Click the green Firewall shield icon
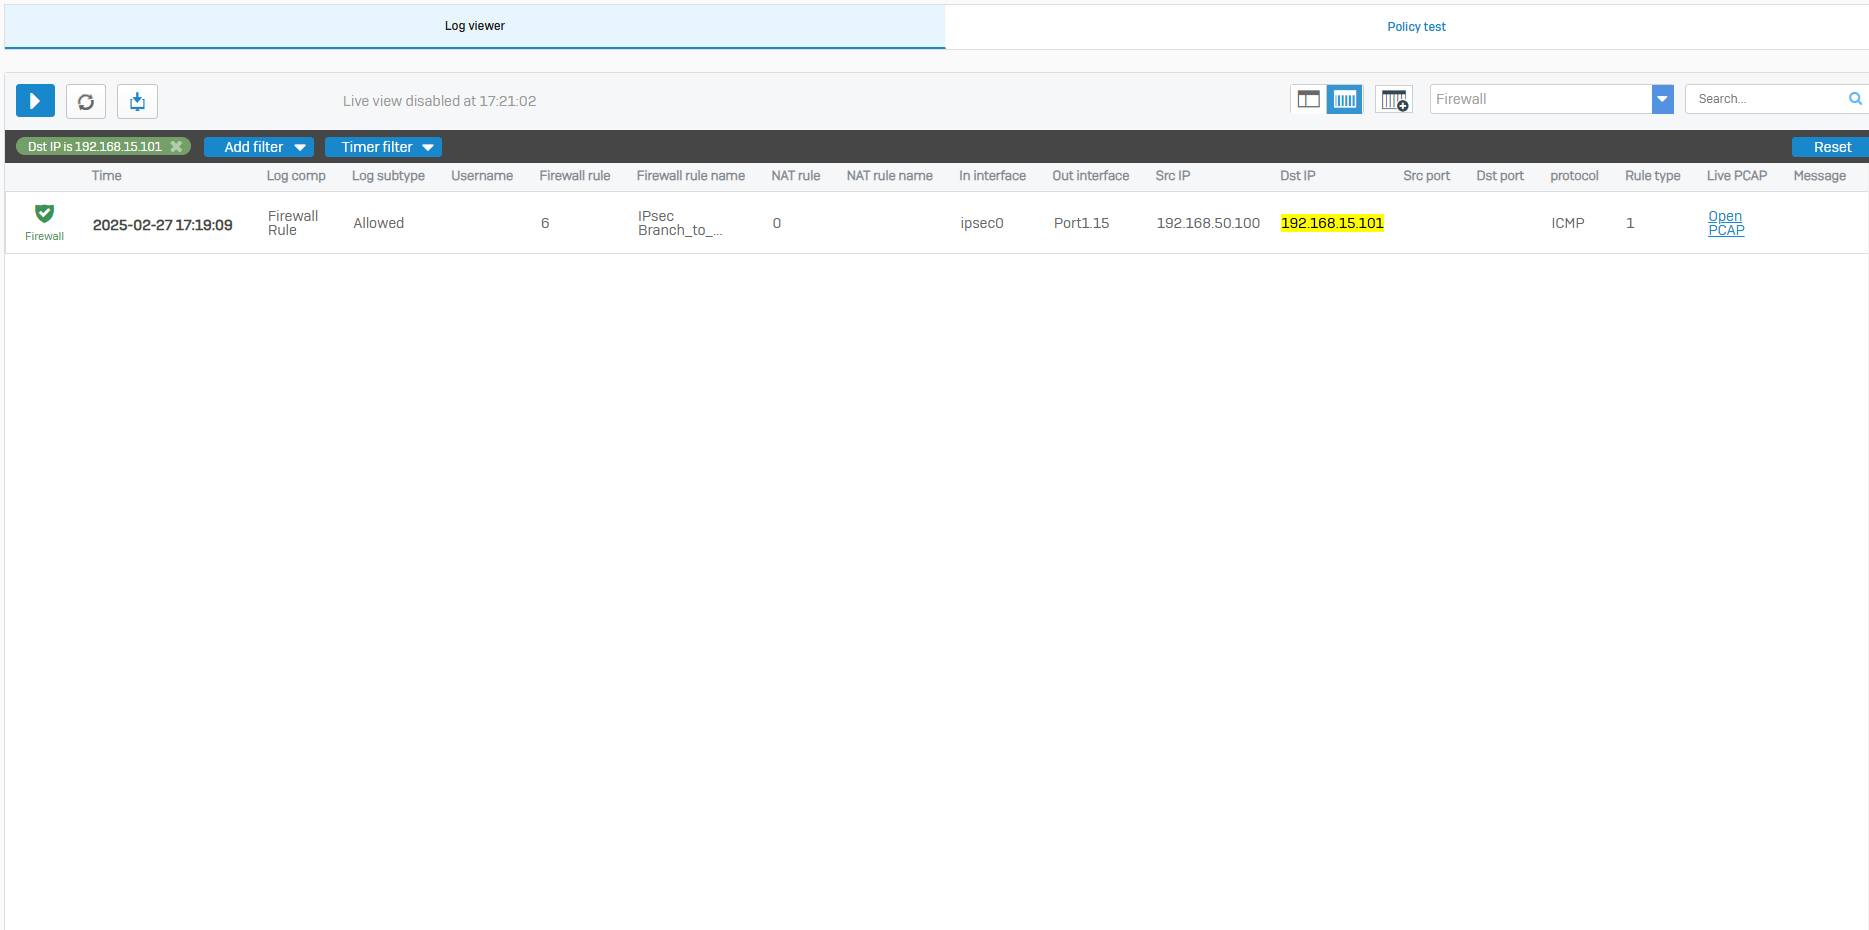This screenshot has width=1869, height=930. coord(44,213)
